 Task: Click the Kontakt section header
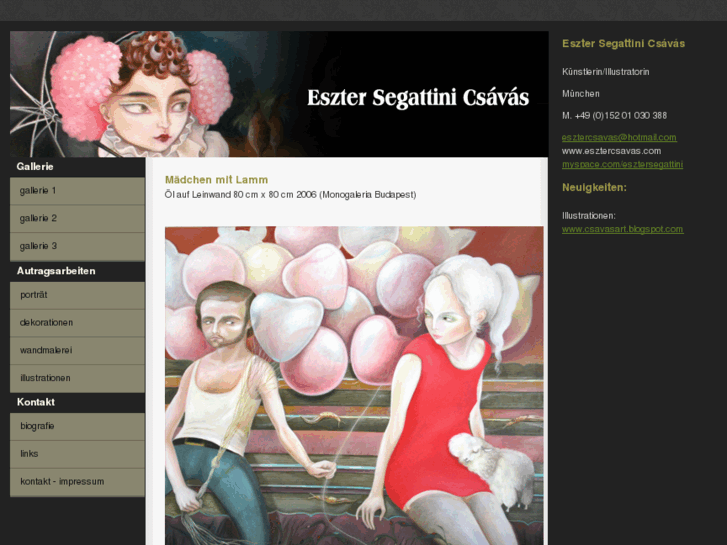click(x=36, y=402)
